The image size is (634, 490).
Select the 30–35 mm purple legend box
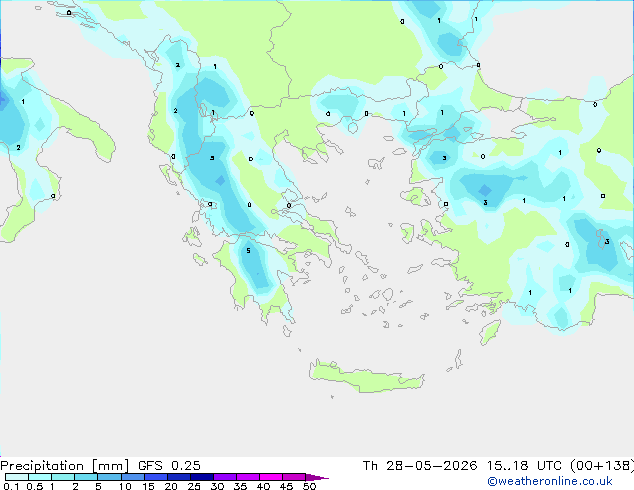(x=224, y=477)
